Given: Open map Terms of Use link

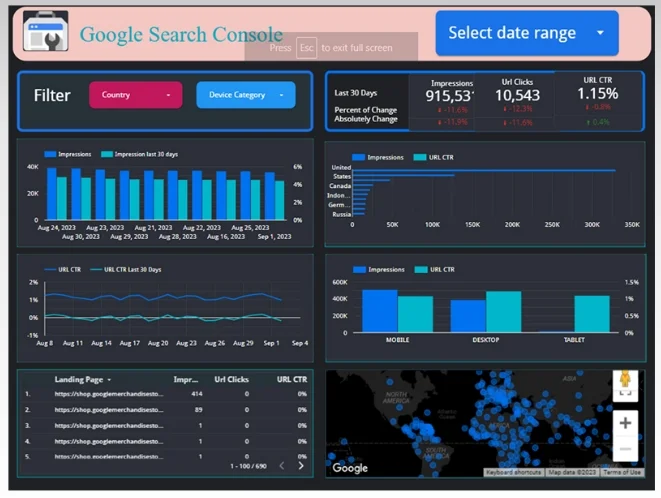Looking at the screenshot, I should tap(622, 472).
